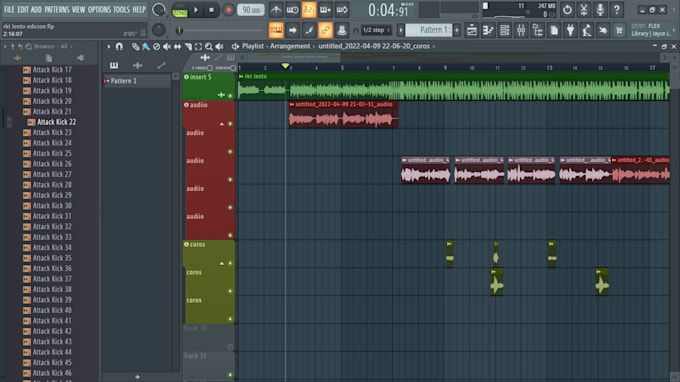Select Pattern 1 in the picker list
Screen dimensions: 680x382
click(137, 81)
